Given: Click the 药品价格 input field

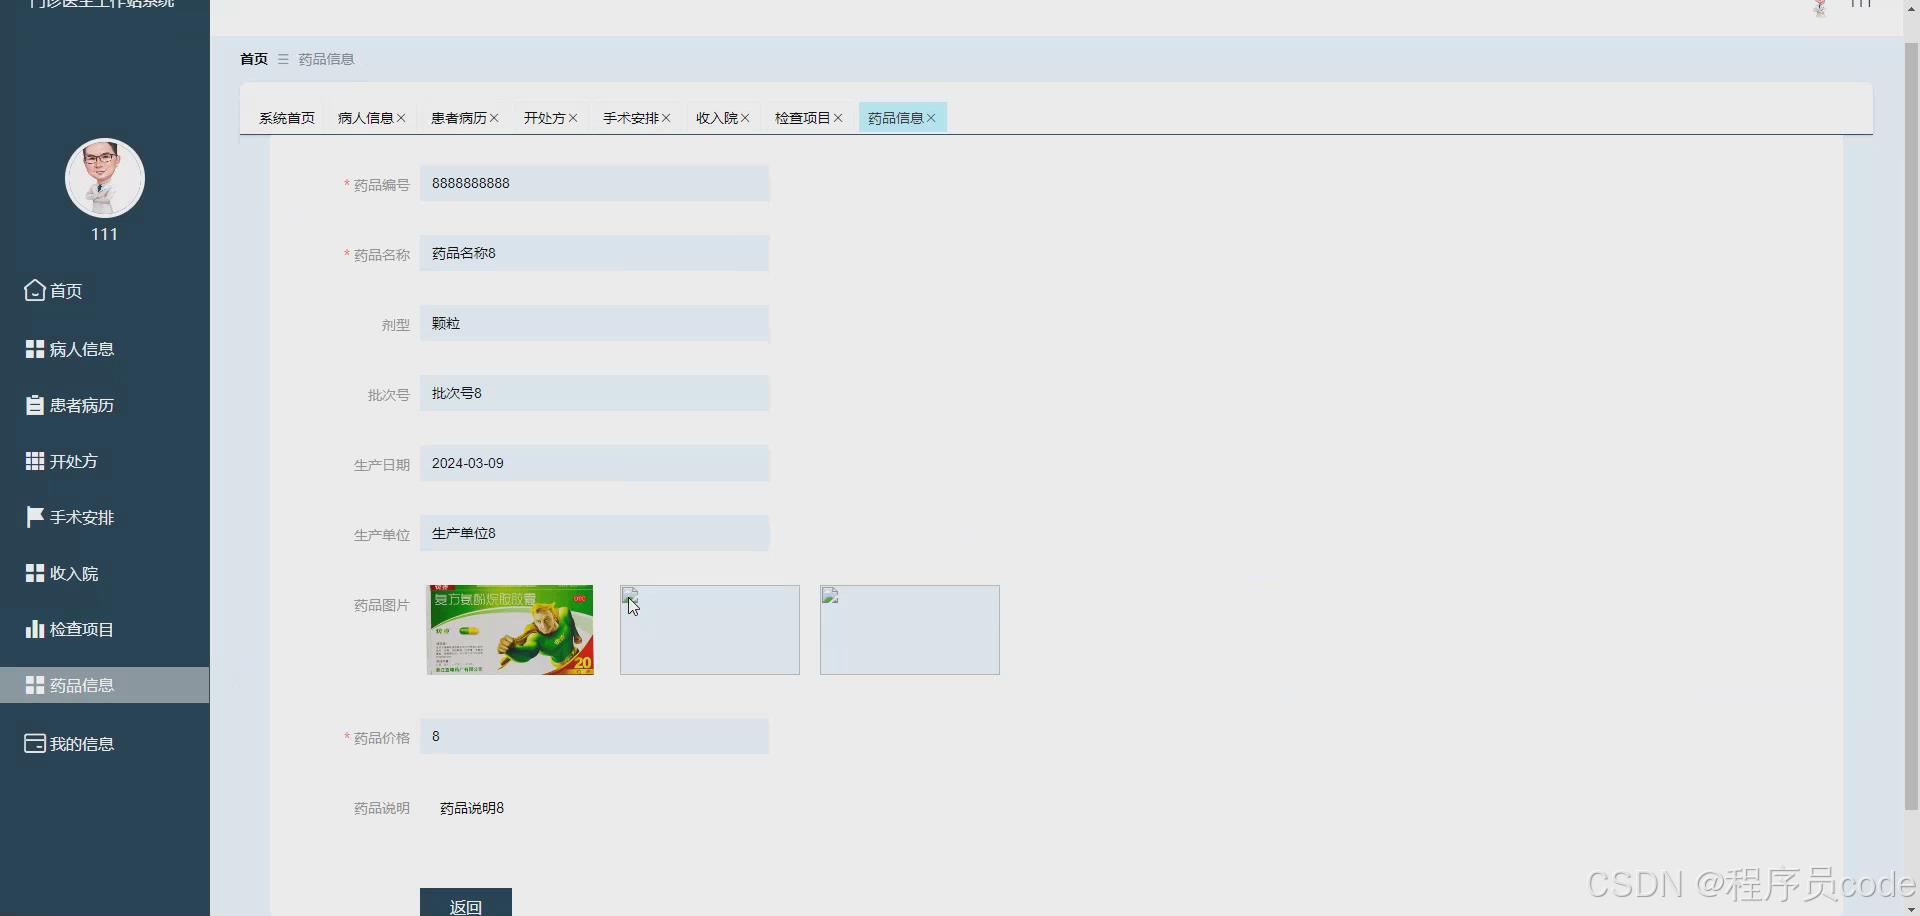Looking at the screenshot, I should coord(595,736).
